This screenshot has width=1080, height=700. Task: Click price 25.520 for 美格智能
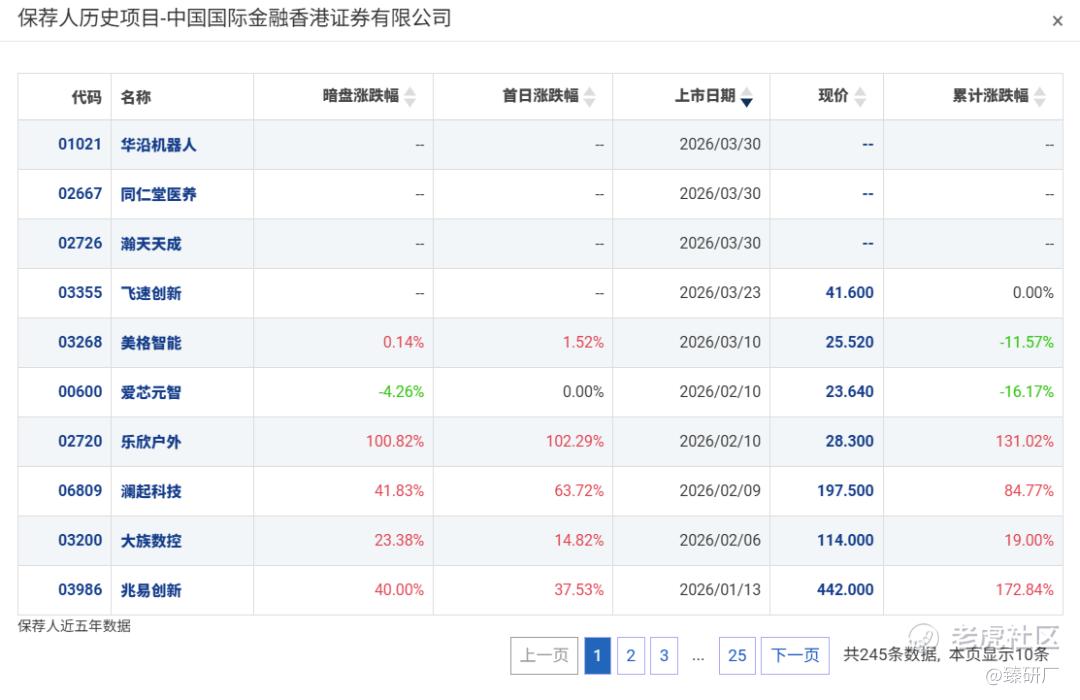[849, 342]
